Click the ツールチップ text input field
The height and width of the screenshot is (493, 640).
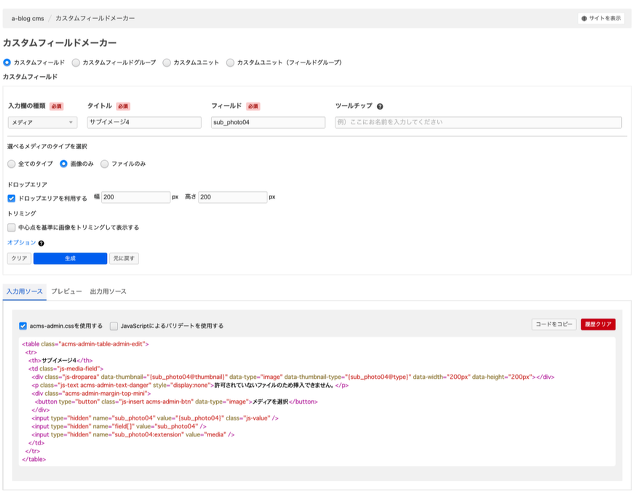point(478,122)
